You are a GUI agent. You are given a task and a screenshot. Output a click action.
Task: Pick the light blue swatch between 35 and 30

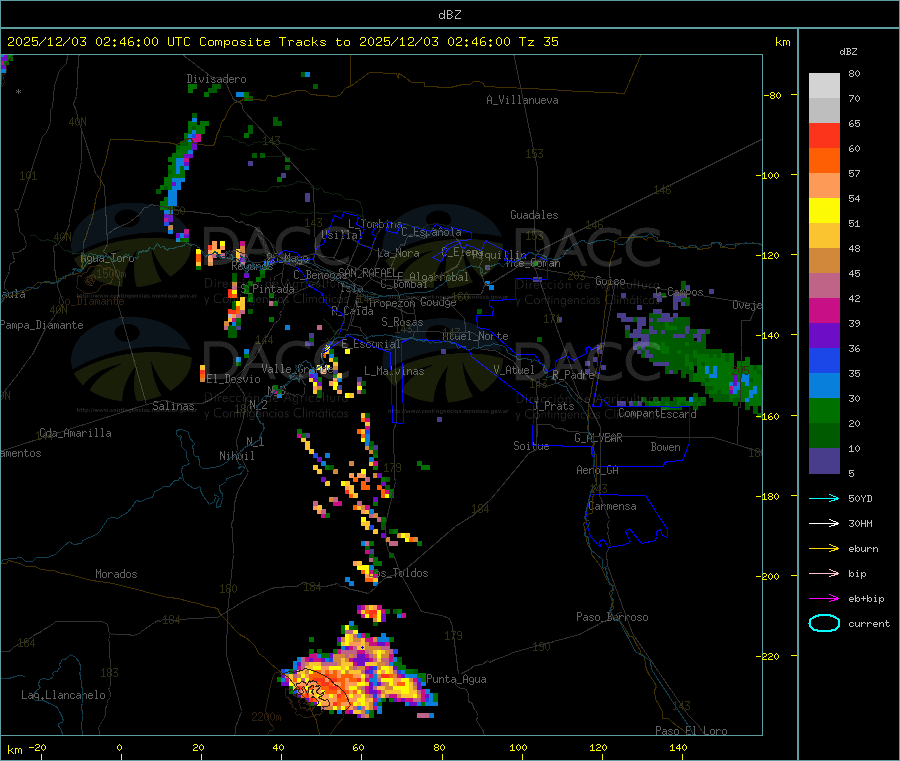tap(824, 386)
